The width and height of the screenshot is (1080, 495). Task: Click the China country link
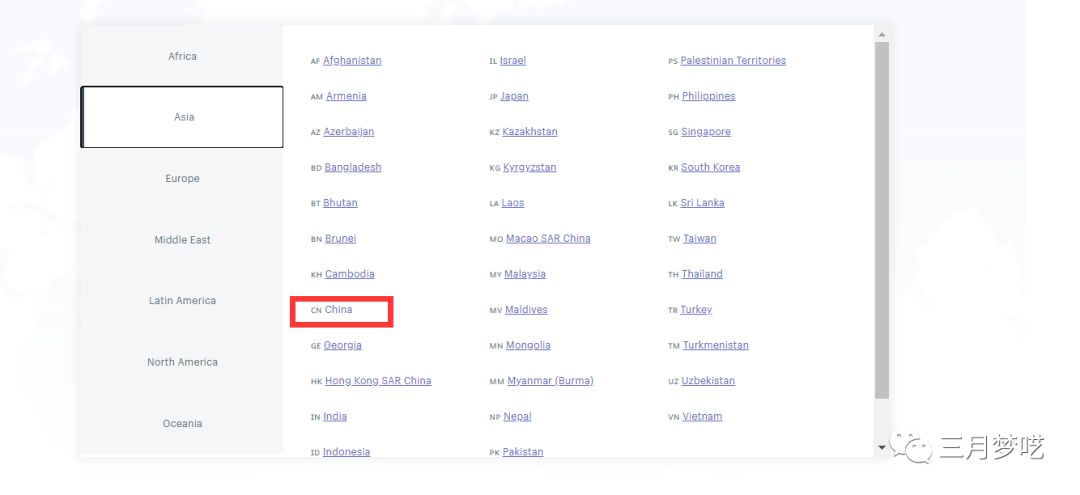338,310
